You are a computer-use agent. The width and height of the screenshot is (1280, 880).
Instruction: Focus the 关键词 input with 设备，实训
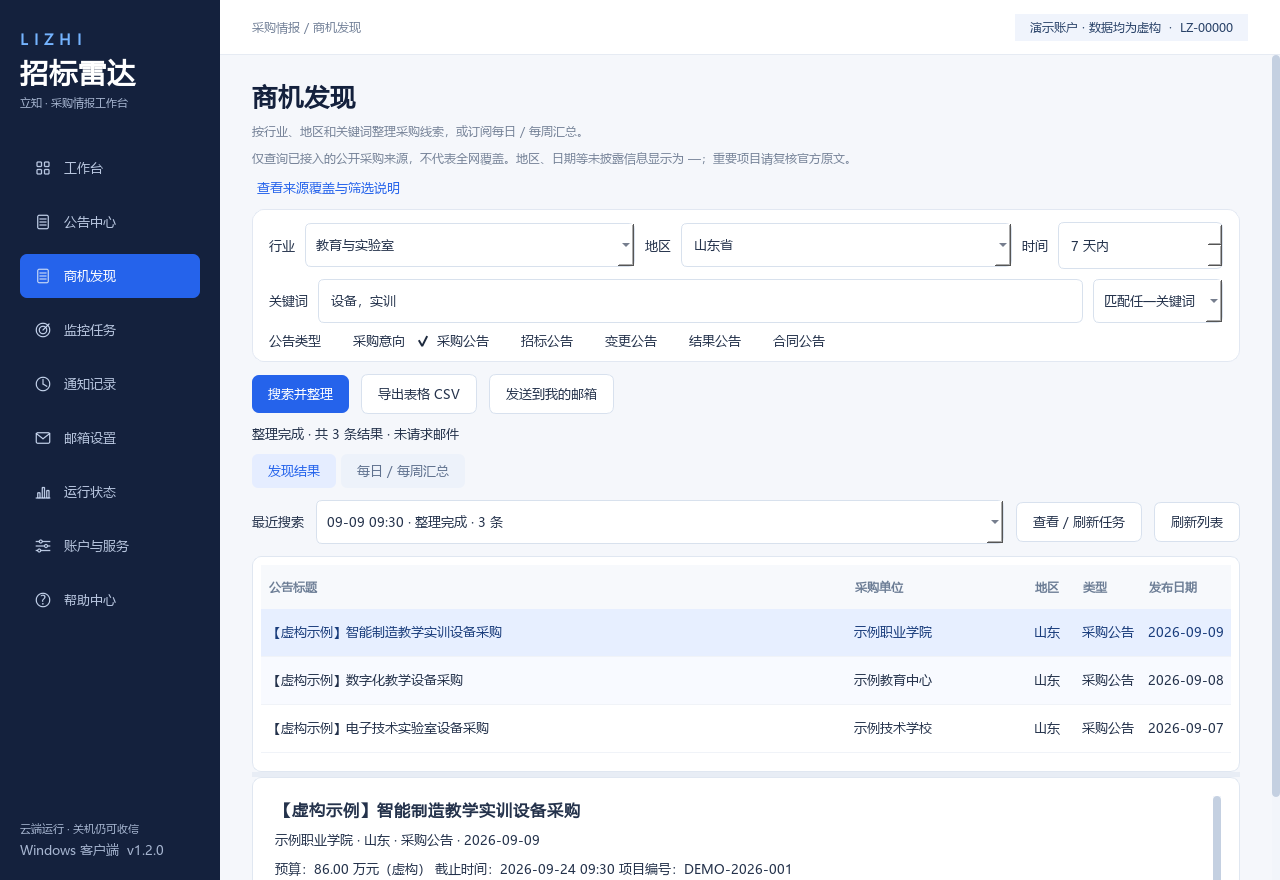pyautogui.click(x=700, y=301)
